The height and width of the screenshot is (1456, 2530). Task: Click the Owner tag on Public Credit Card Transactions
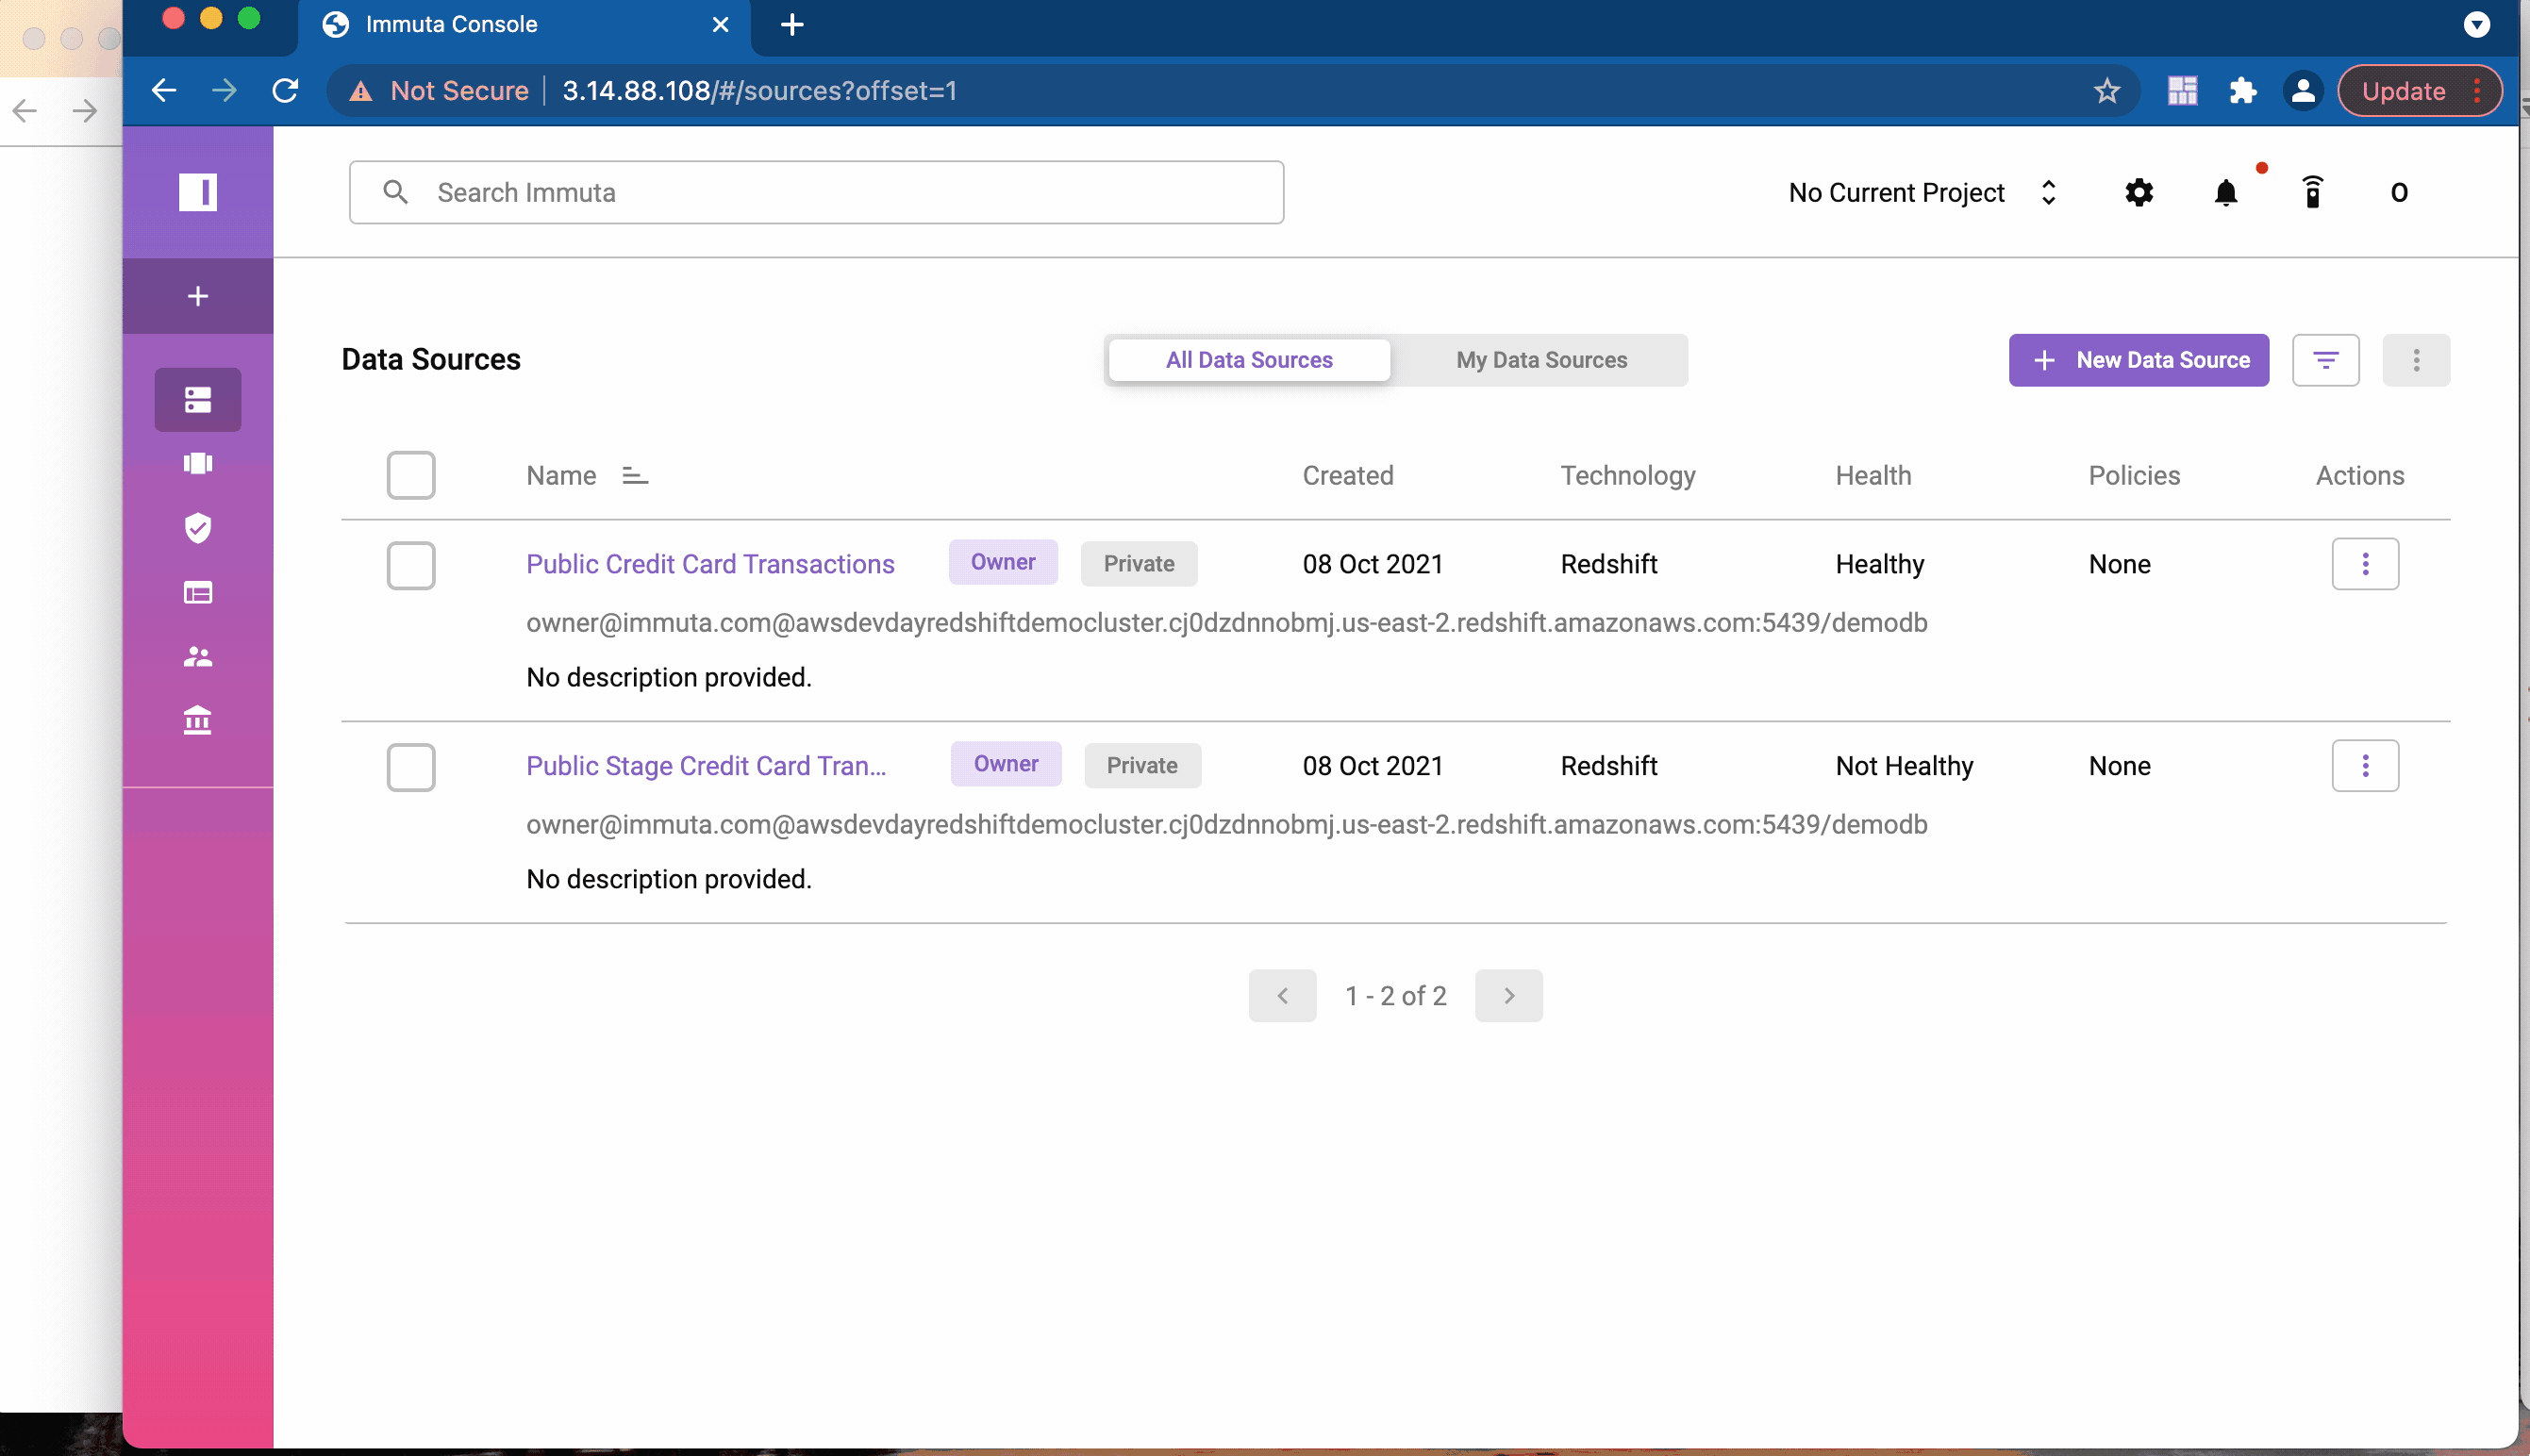tap(1003, 563)
